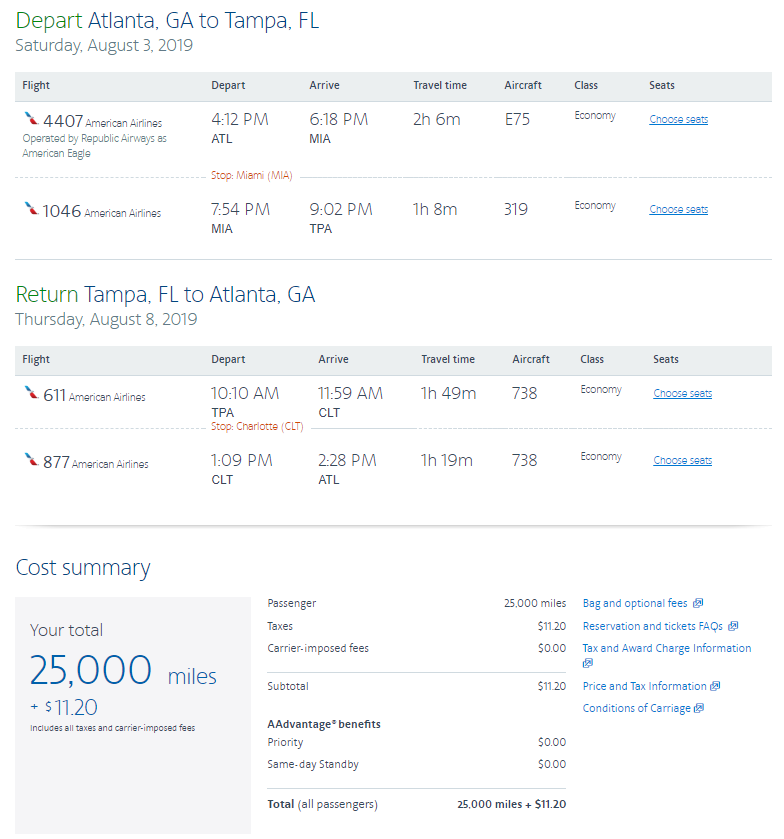Click external-link icon after Bag and optional fees
Image resolution: width=784 pixels, height=839 pixels.
tap(698, 603)
